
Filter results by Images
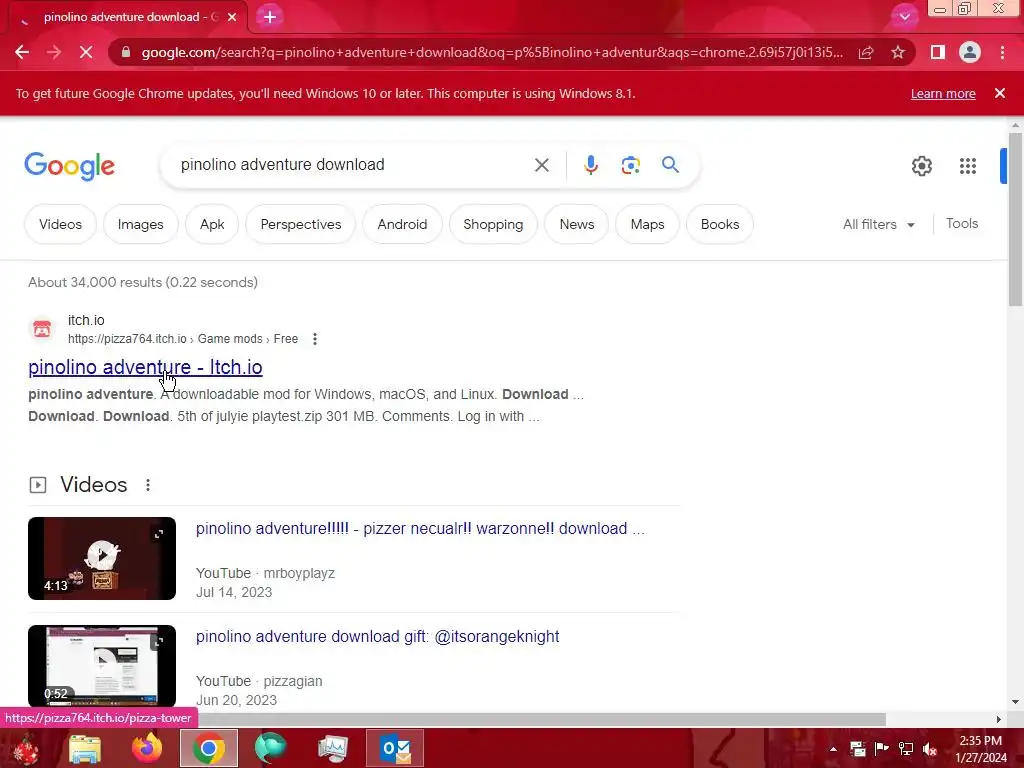(x=140, y=224)
